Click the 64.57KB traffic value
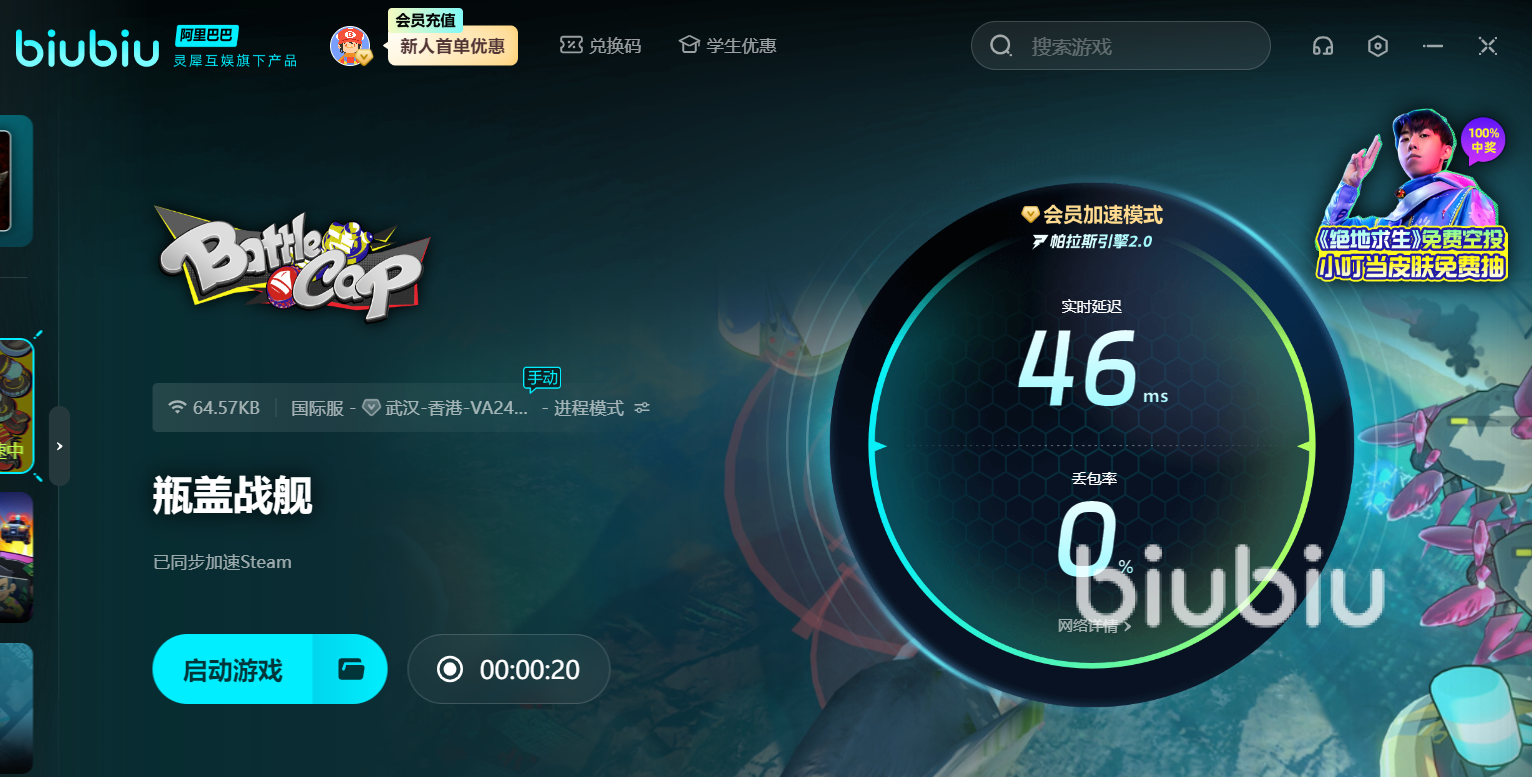Viewport: 1532px width, 777px height. (x=226, y=407)
